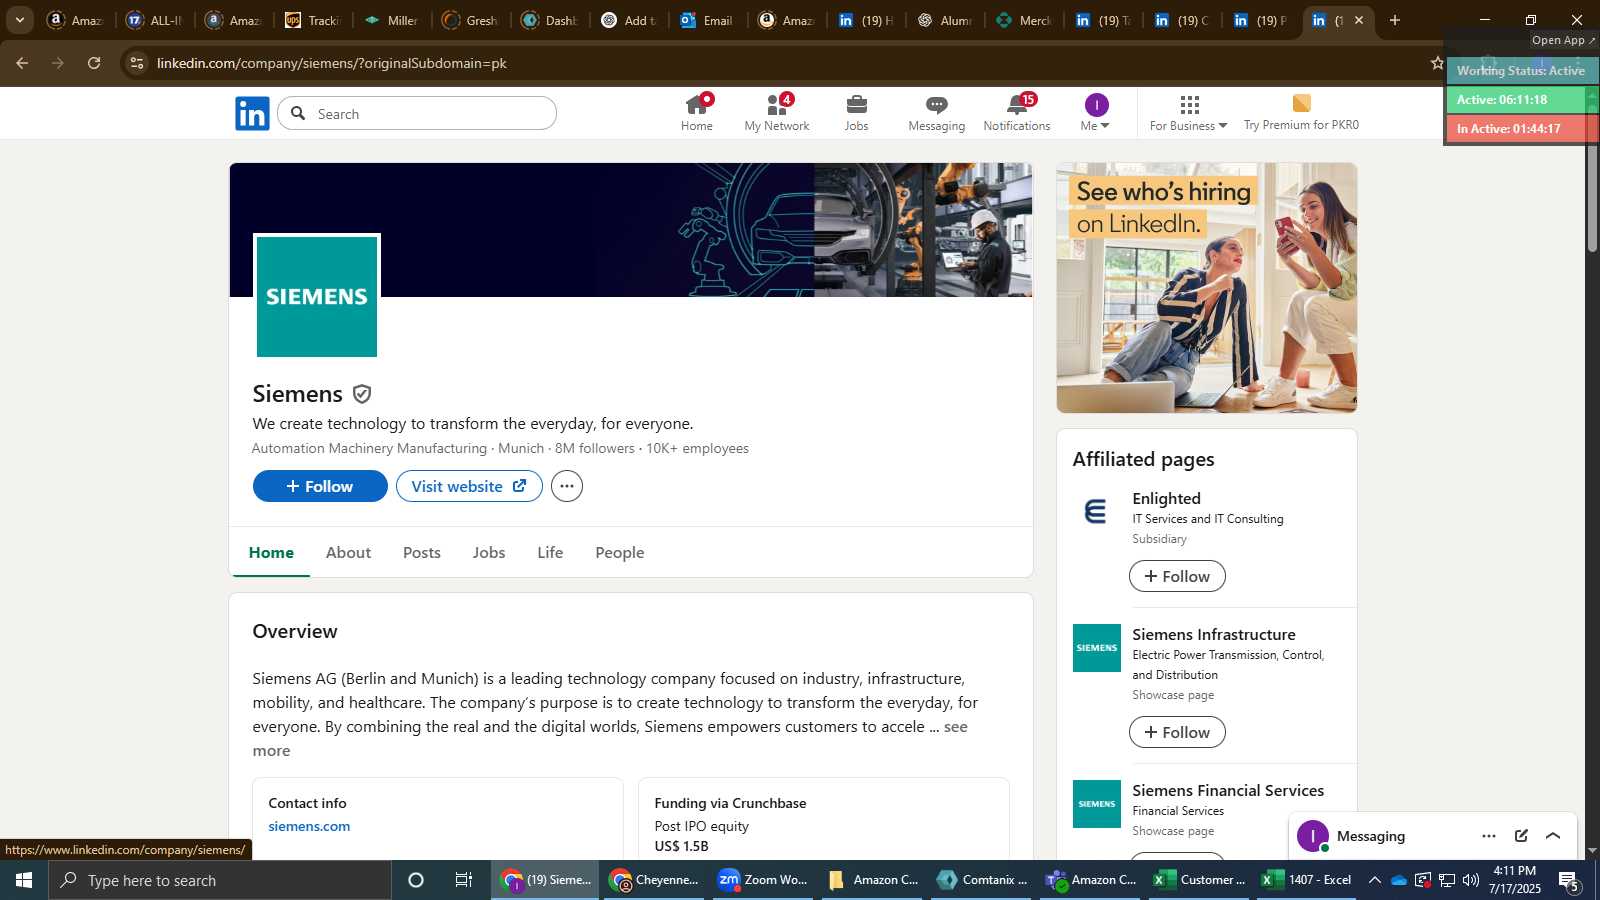Click Siemens Financial Services logo icon
The width and height of the screenshot is (1600, 900).
(x=1096, y=804)
